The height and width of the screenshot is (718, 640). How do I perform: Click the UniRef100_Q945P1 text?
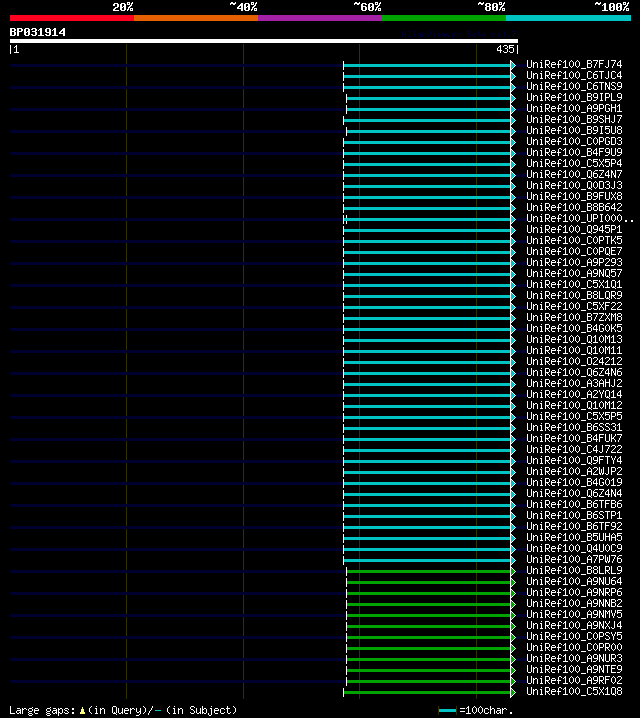574,229
